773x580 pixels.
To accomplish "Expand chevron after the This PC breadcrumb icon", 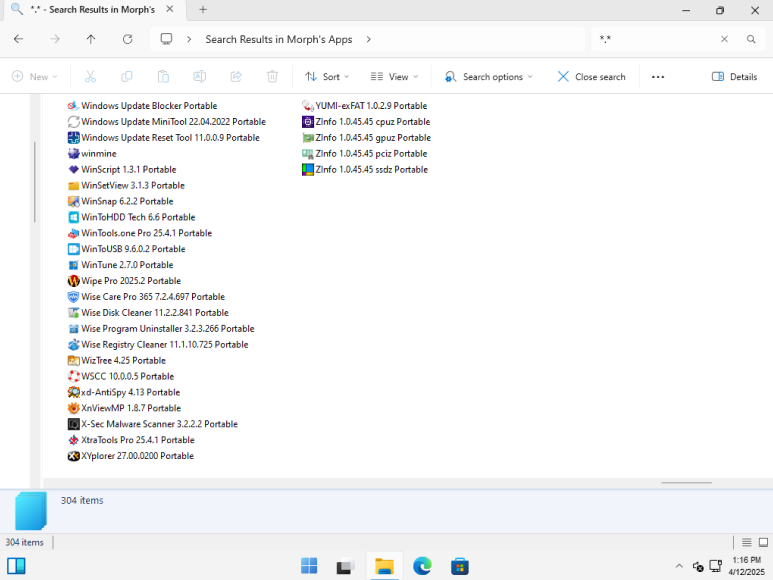I will [189, 39].
